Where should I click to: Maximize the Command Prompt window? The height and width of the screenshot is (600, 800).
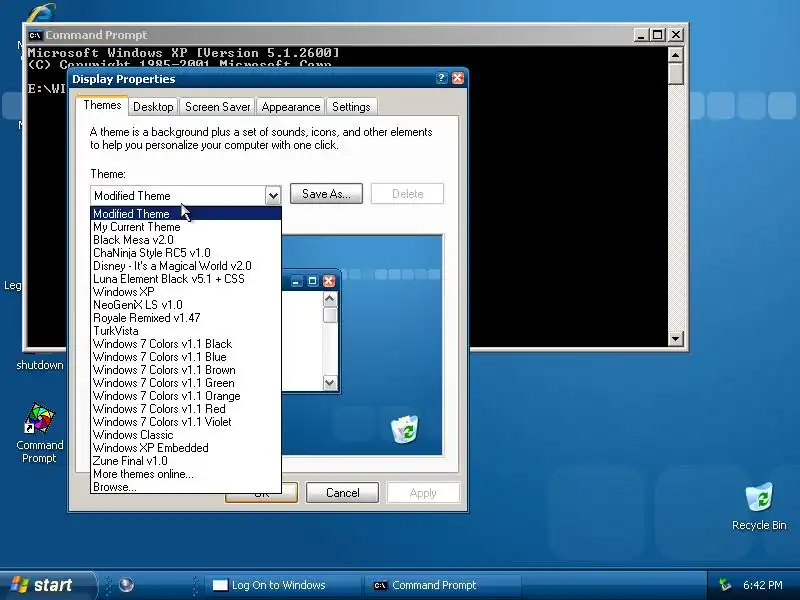[658, 35]
